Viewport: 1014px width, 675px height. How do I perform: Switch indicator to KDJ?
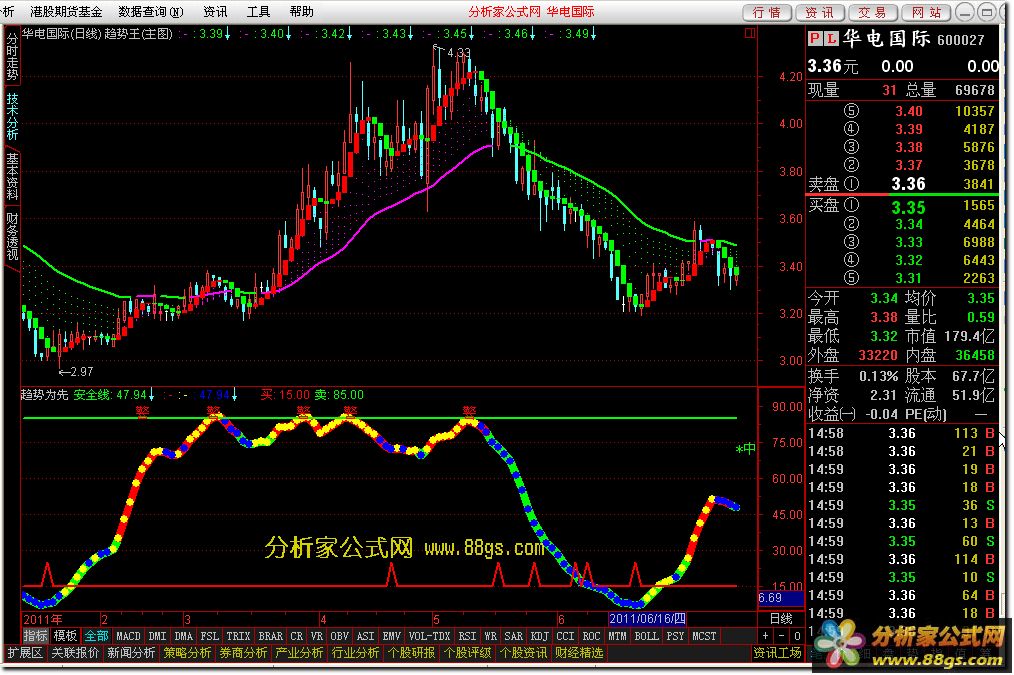tap(539, 636)
